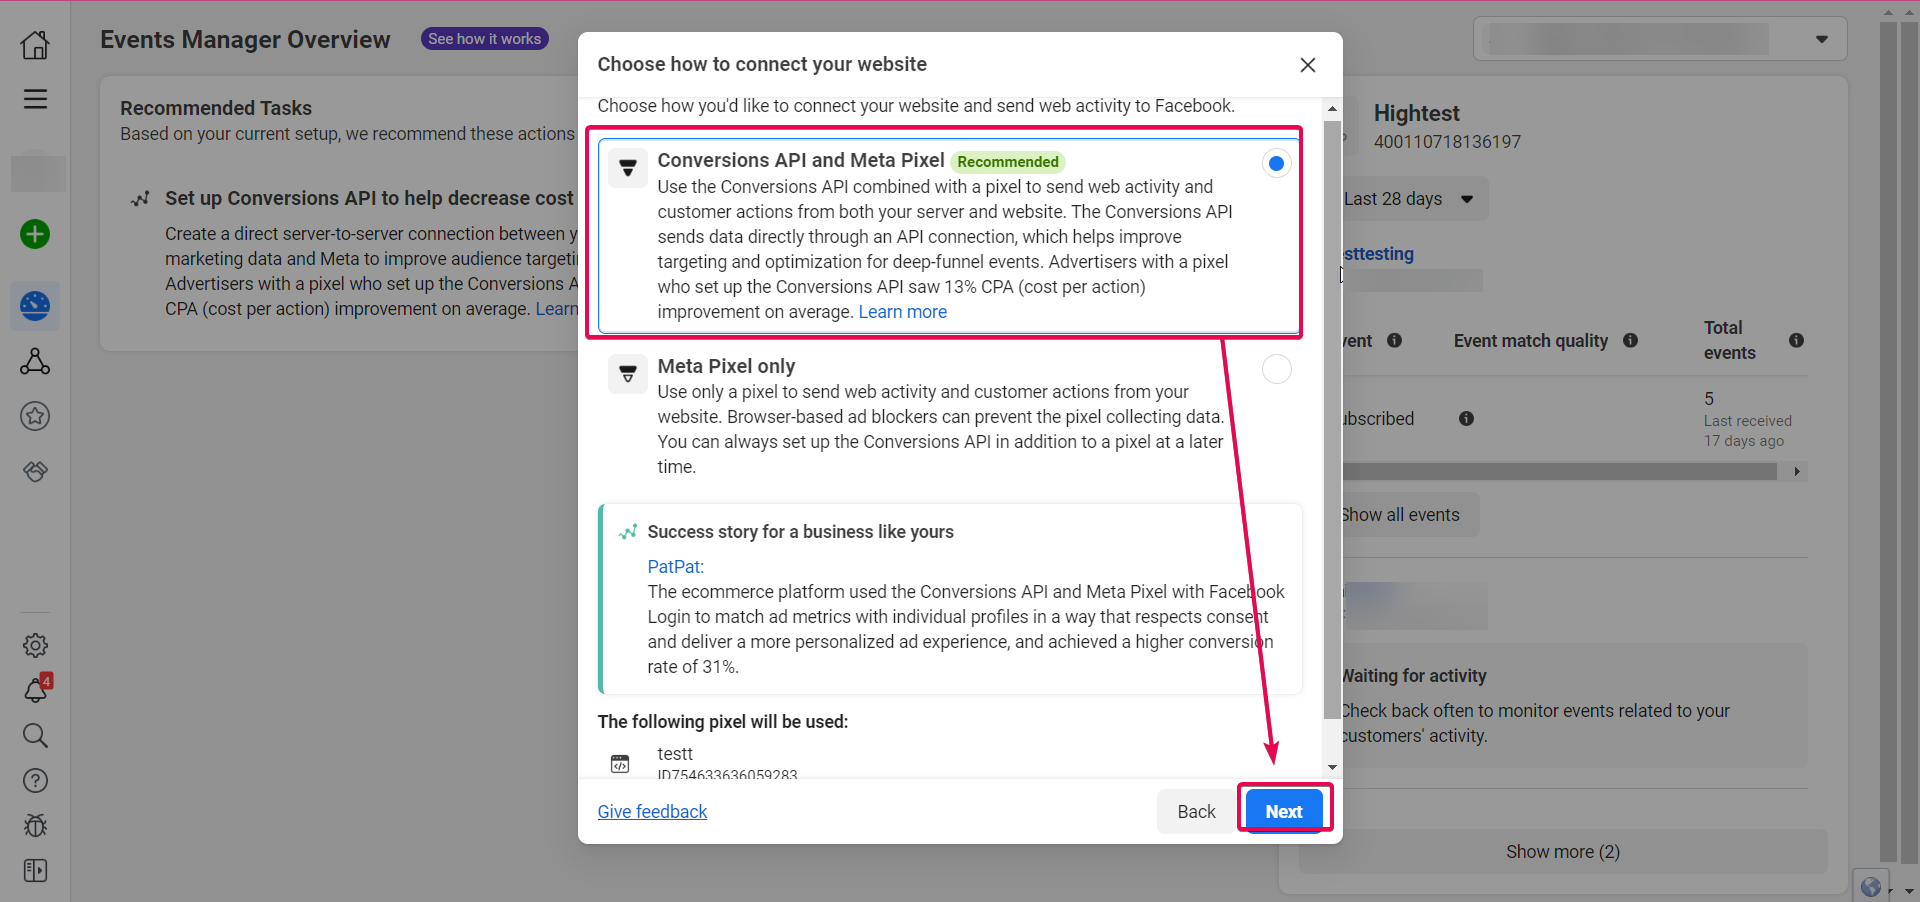Click the globe icon in bottom corner
The height and width of the screenshot is (902, 1920).
point(1871,886)
